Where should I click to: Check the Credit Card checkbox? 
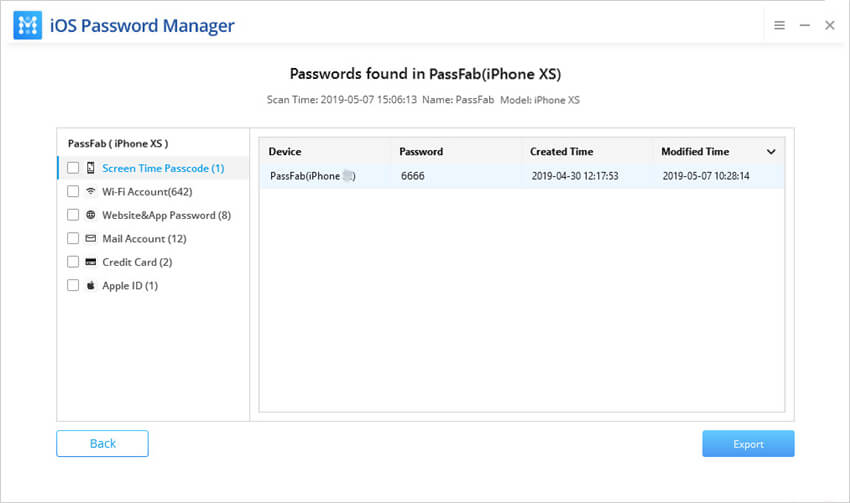tap(73, 262)
